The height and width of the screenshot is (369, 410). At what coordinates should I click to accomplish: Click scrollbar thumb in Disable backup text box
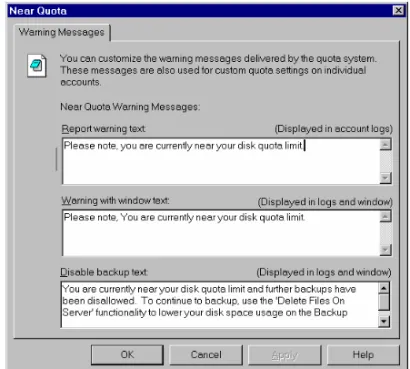(384, 301)
